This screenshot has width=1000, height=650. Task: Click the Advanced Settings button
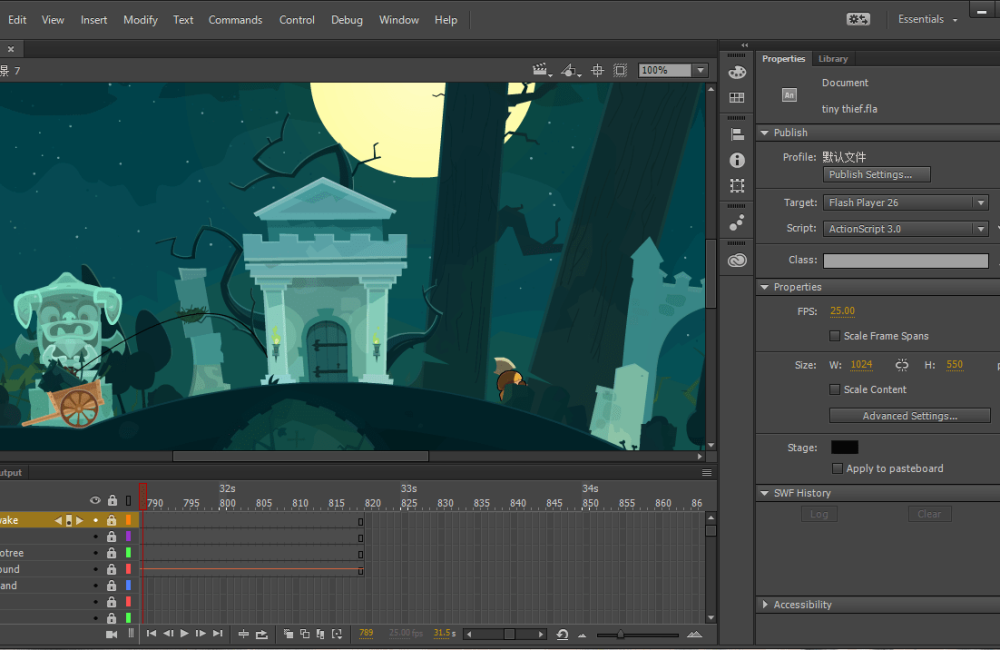909,416
